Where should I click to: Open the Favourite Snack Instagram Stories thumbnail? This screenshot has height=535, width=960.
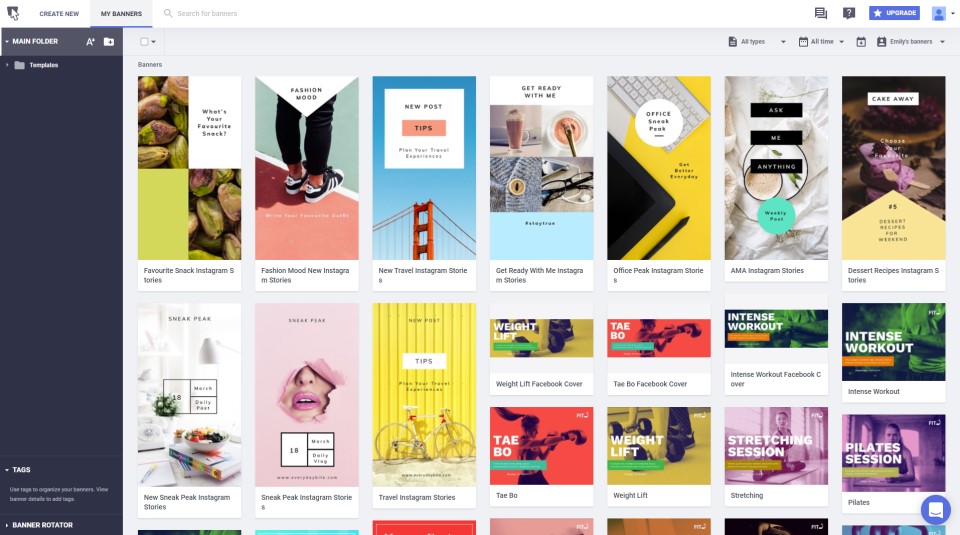pyautogui.click(x=189, y=168)
